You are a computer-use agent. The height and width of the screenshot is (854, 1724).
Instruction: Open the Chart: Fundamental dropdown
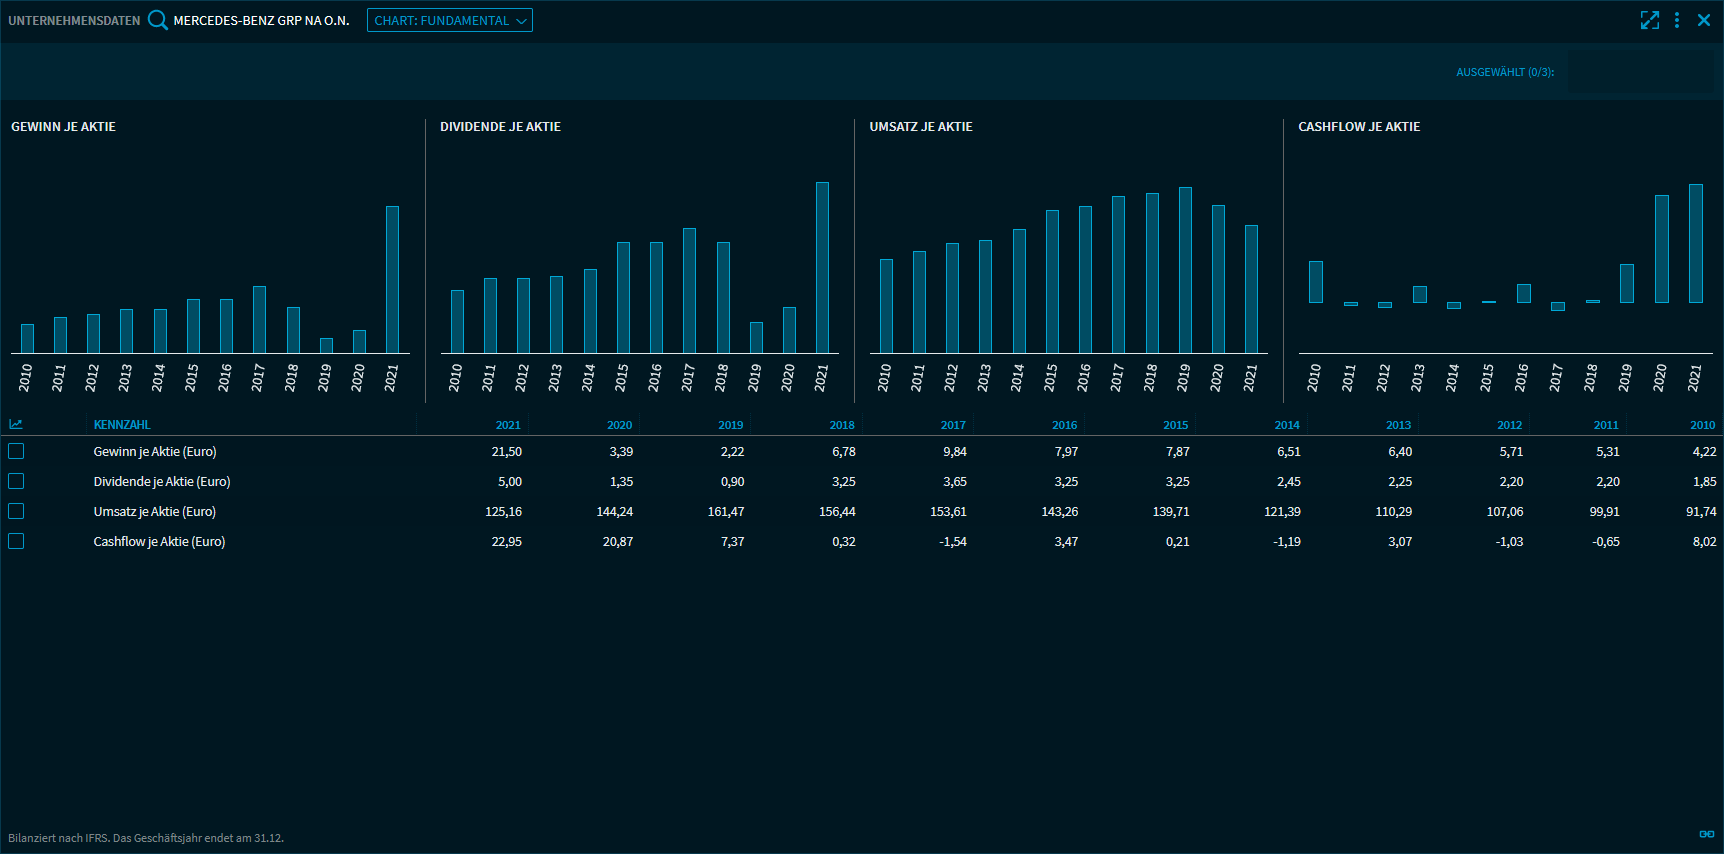[450, 20]
